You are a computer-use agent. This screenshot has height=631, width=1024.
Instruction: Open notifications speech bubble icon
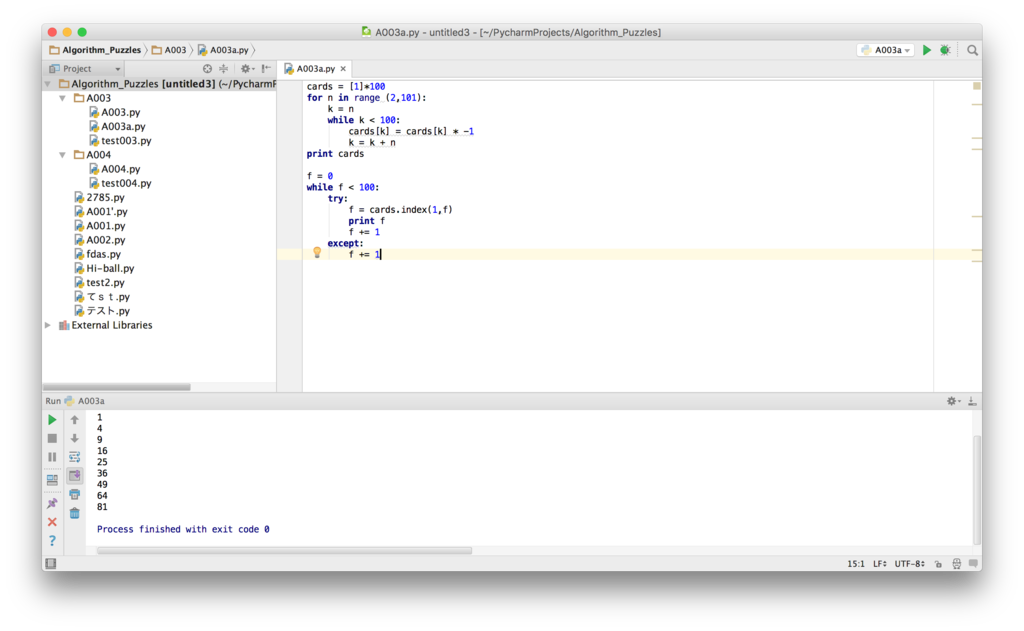click(973, 564)
